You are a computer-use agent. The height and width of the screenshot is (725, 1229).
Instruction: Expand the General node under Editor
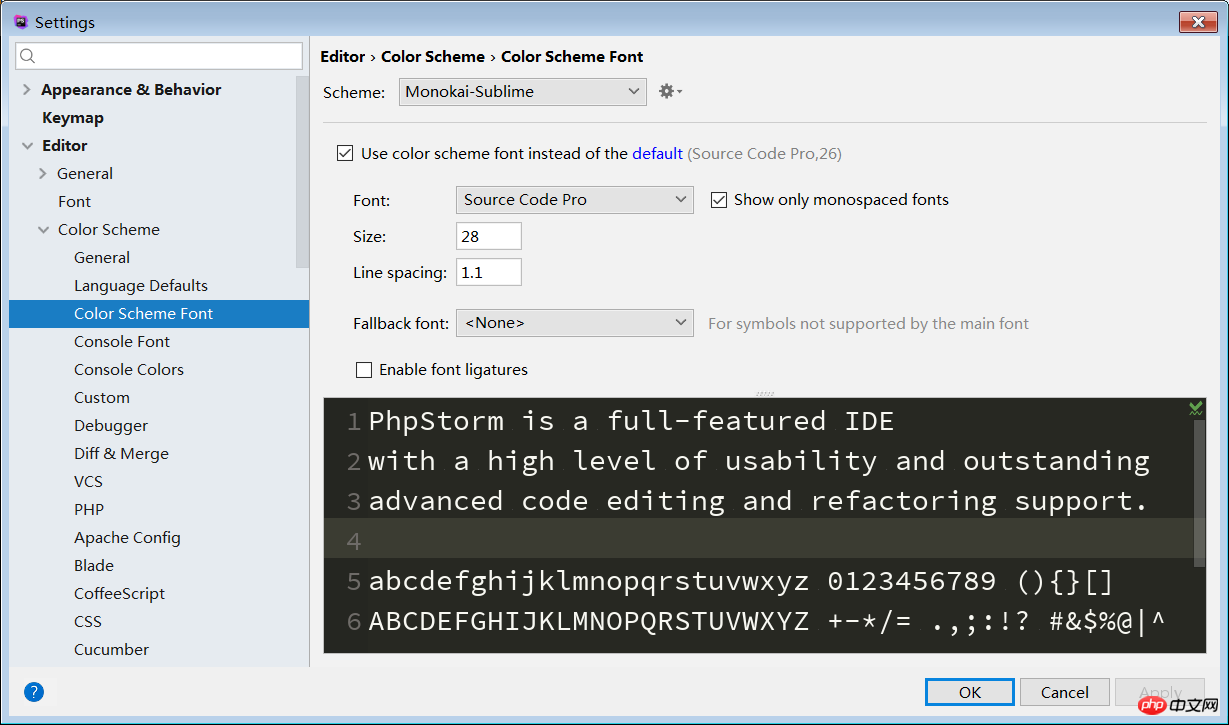[x=43, y=174]
